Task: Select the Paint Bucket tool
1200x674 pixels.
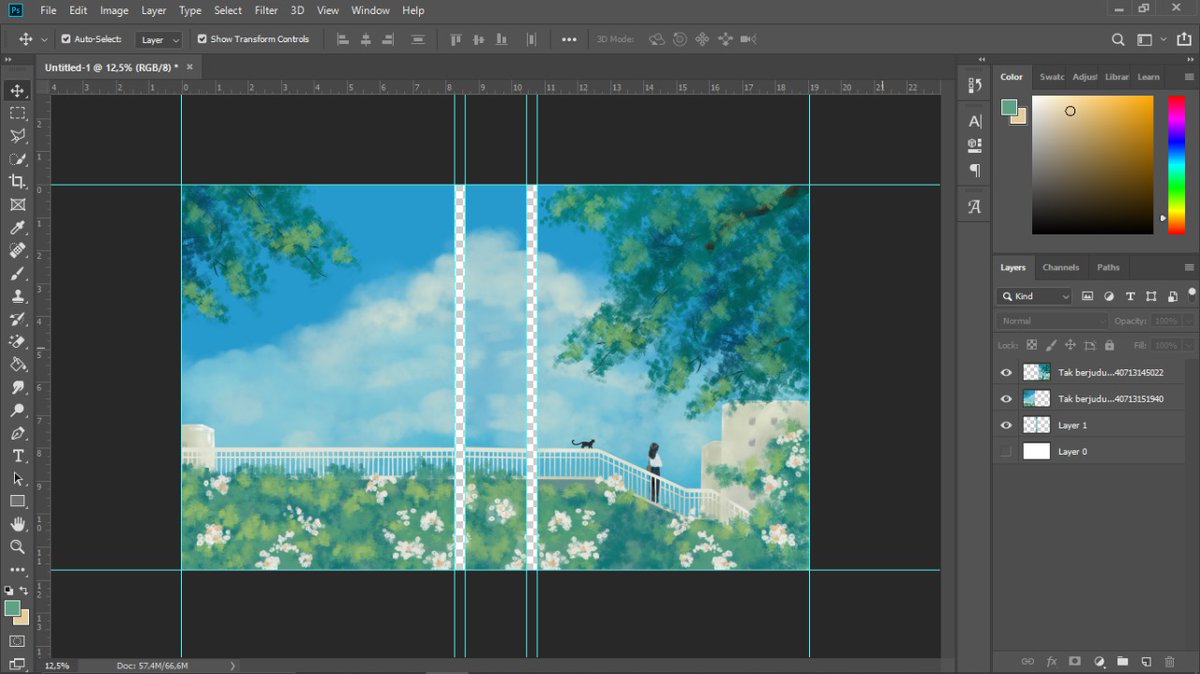Action: (x=17, y=365)
